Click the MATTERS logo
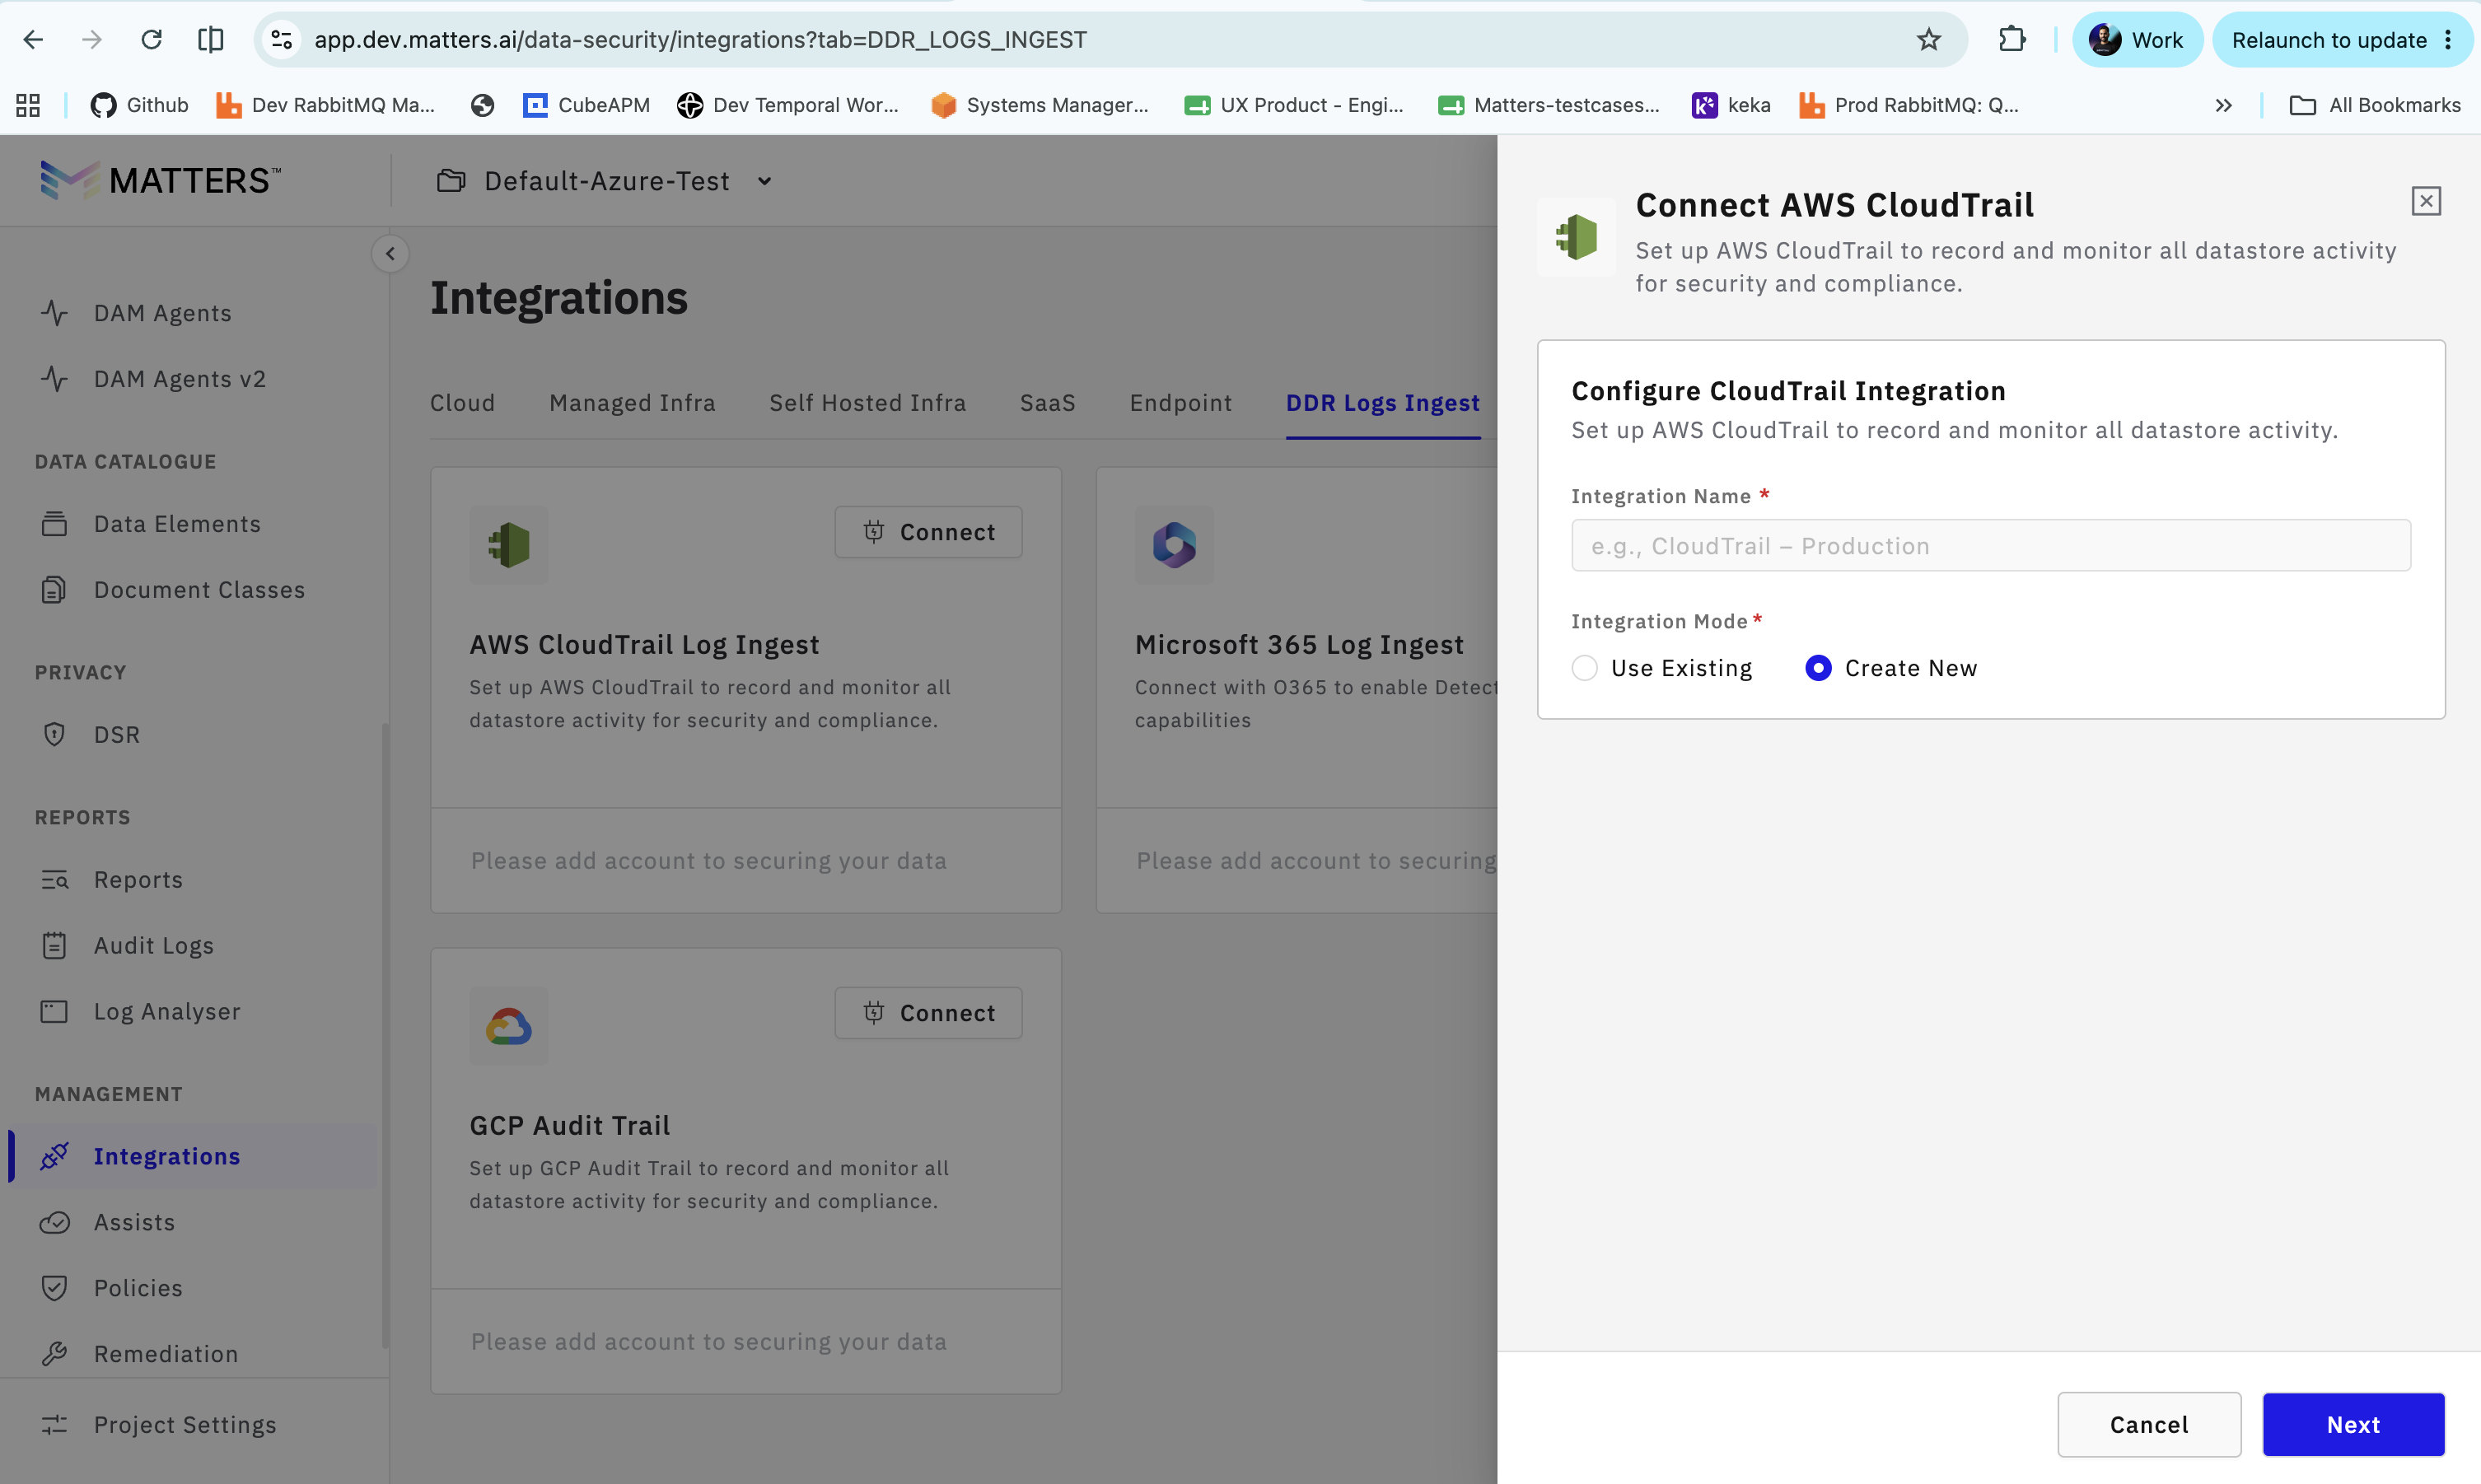The width and height of the screenshot is (2481, 1484). 161,181
